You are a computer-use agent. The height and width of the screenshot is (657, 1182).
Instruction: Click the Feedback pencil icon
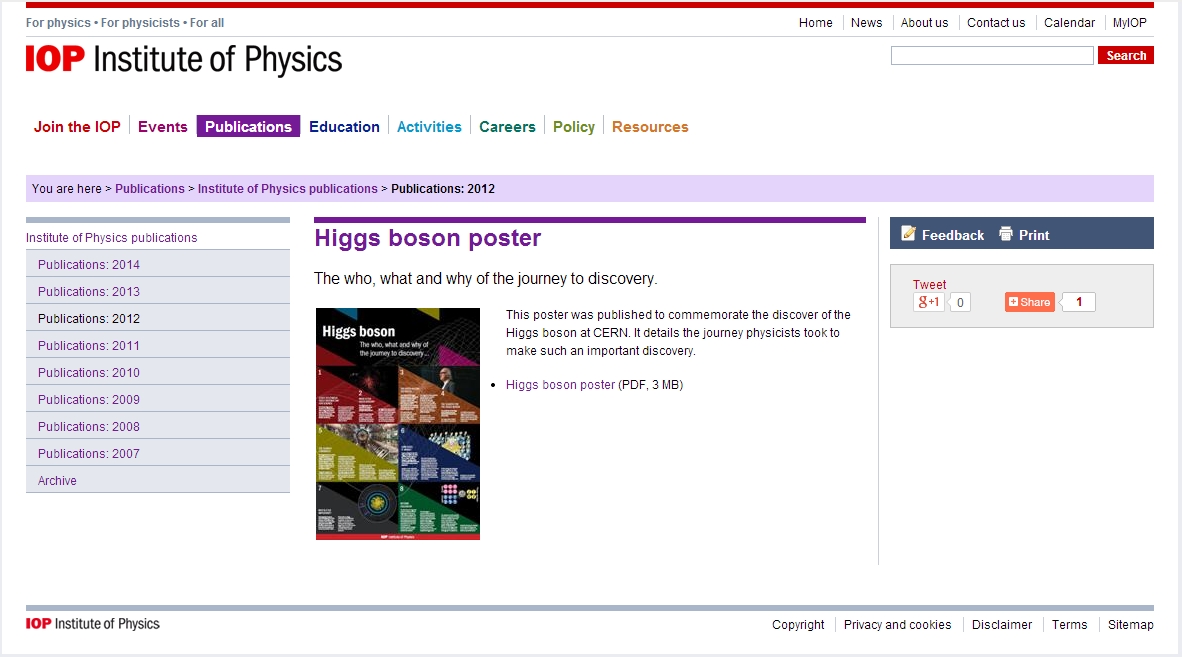click(908, 234)
